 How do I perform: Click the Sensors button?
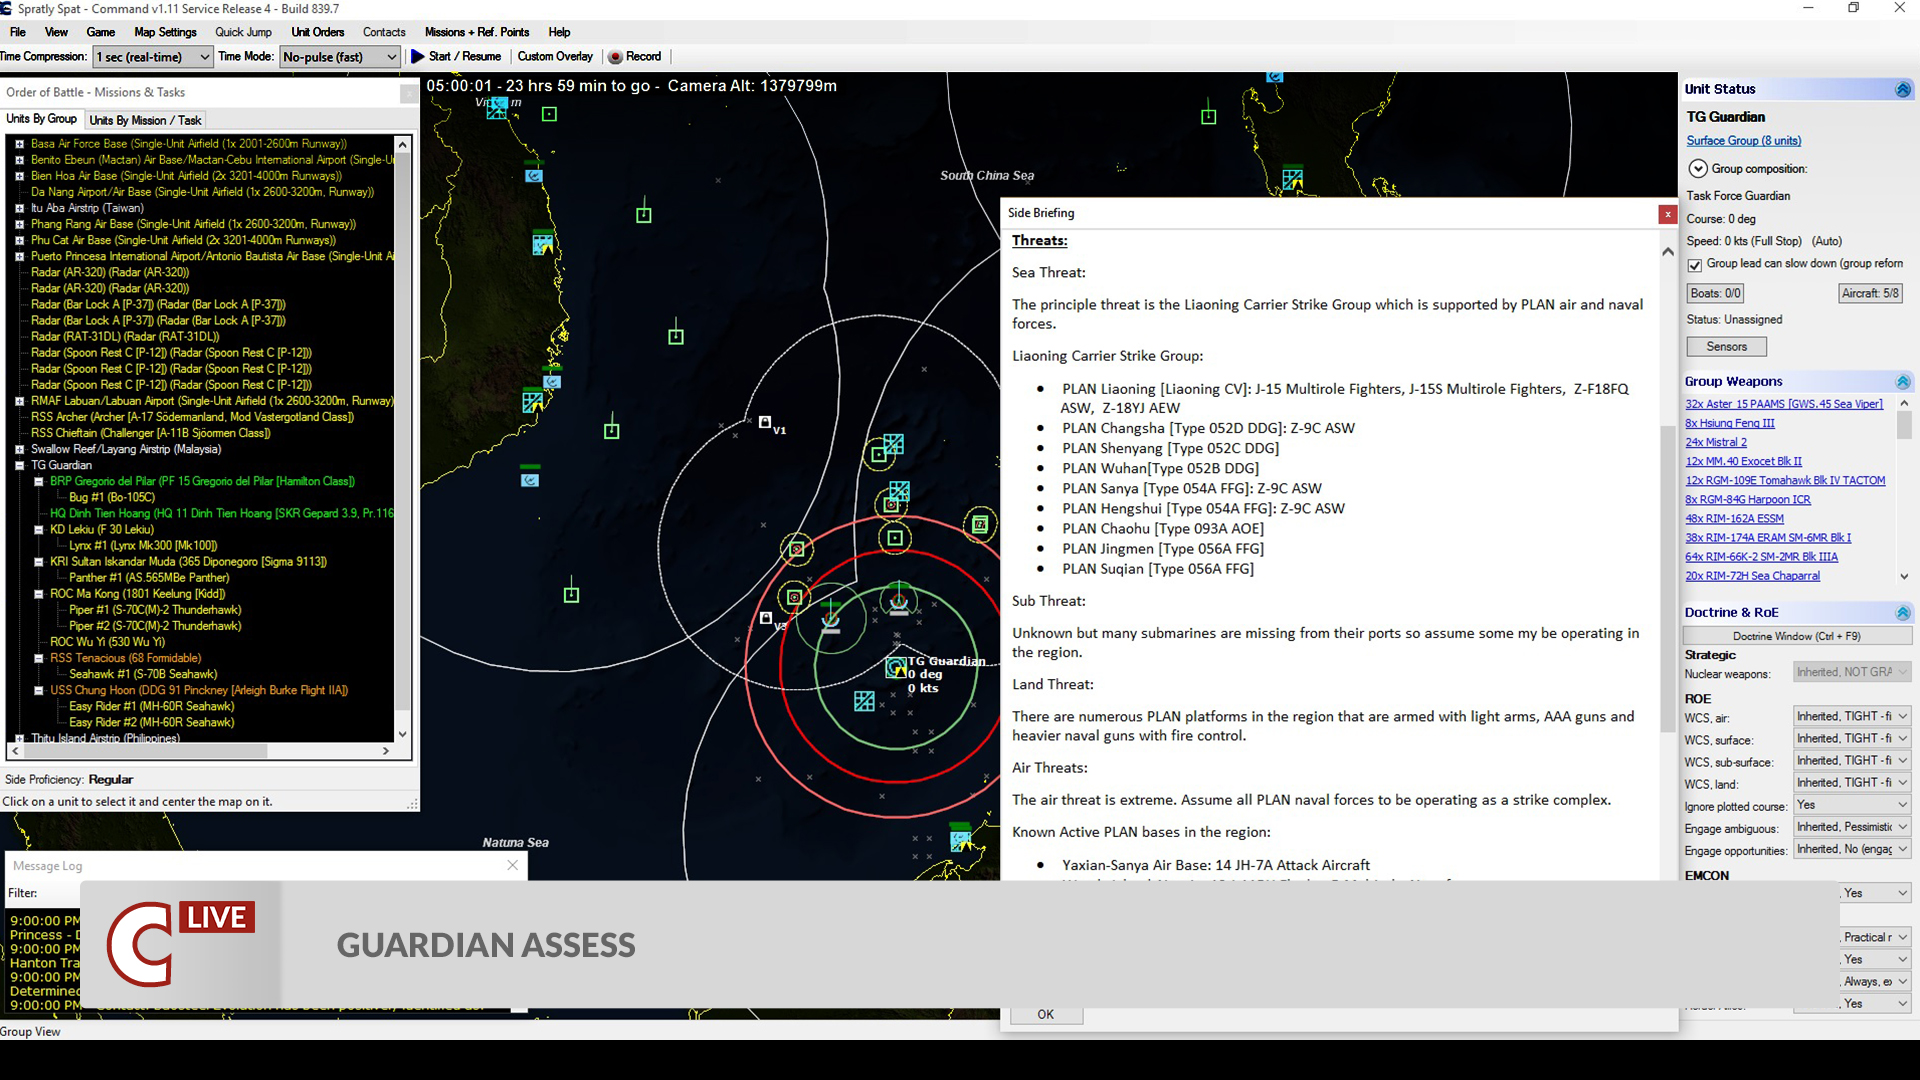1726,346
